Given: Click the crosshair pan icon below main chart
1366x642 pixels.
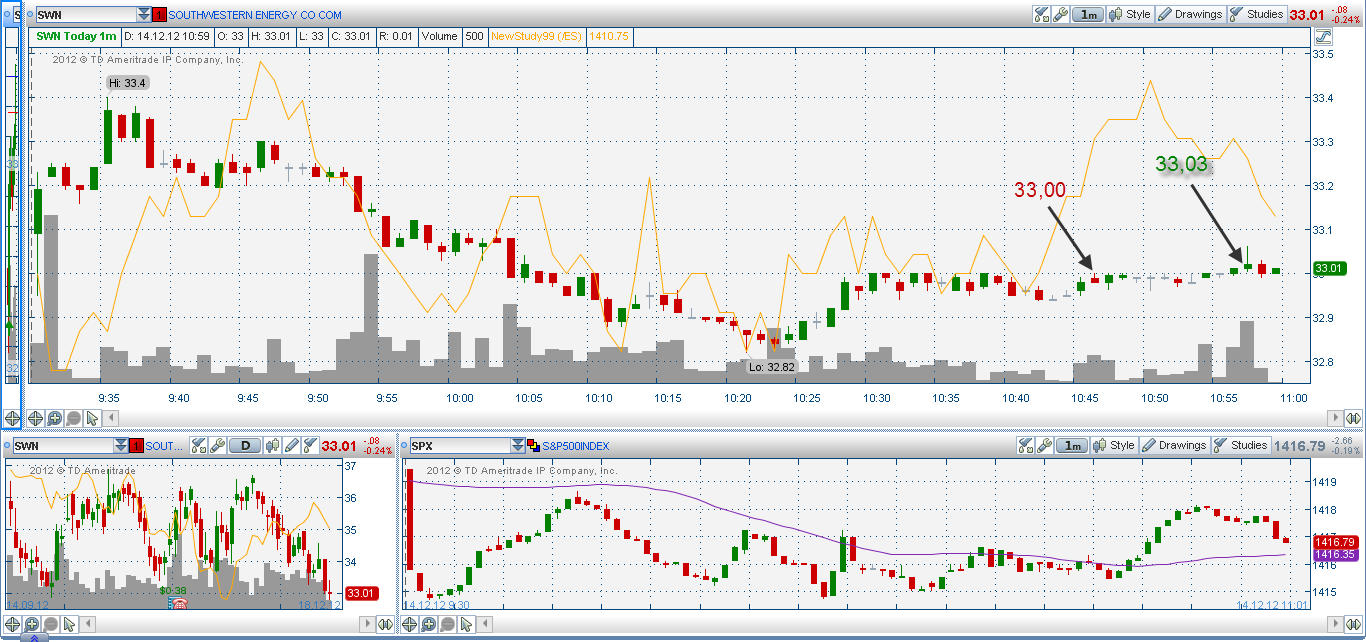Looking at the screenshot, I should 36,417.
